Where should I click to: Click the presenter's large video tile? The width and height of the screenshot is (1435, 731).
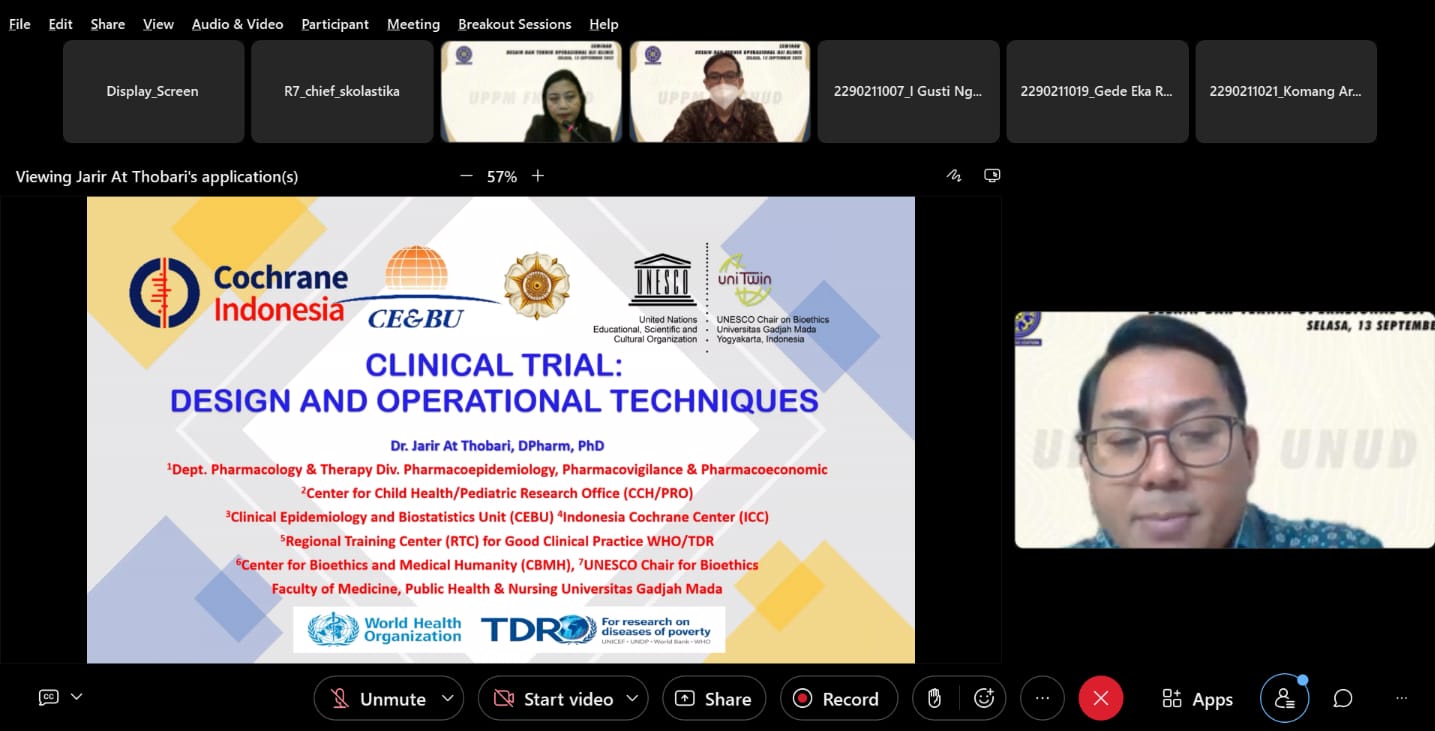click(1224, 430)
